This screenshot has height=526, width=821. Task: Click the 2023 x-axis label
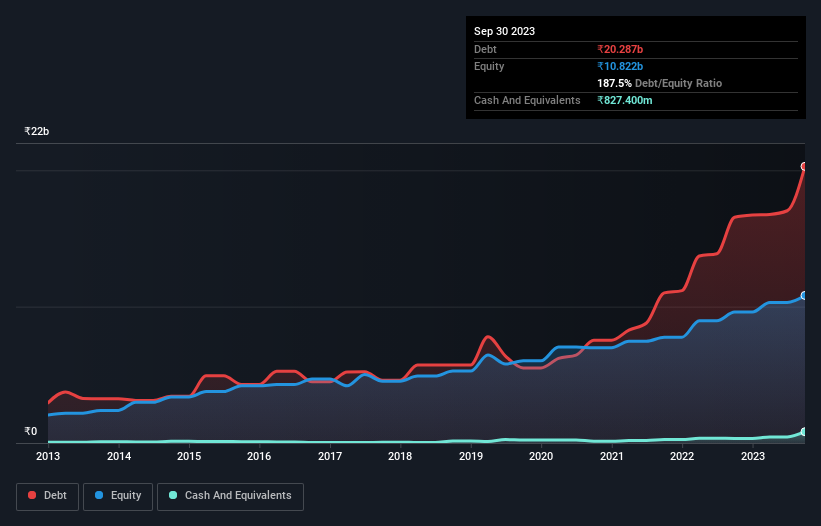[x=753, y=456]
